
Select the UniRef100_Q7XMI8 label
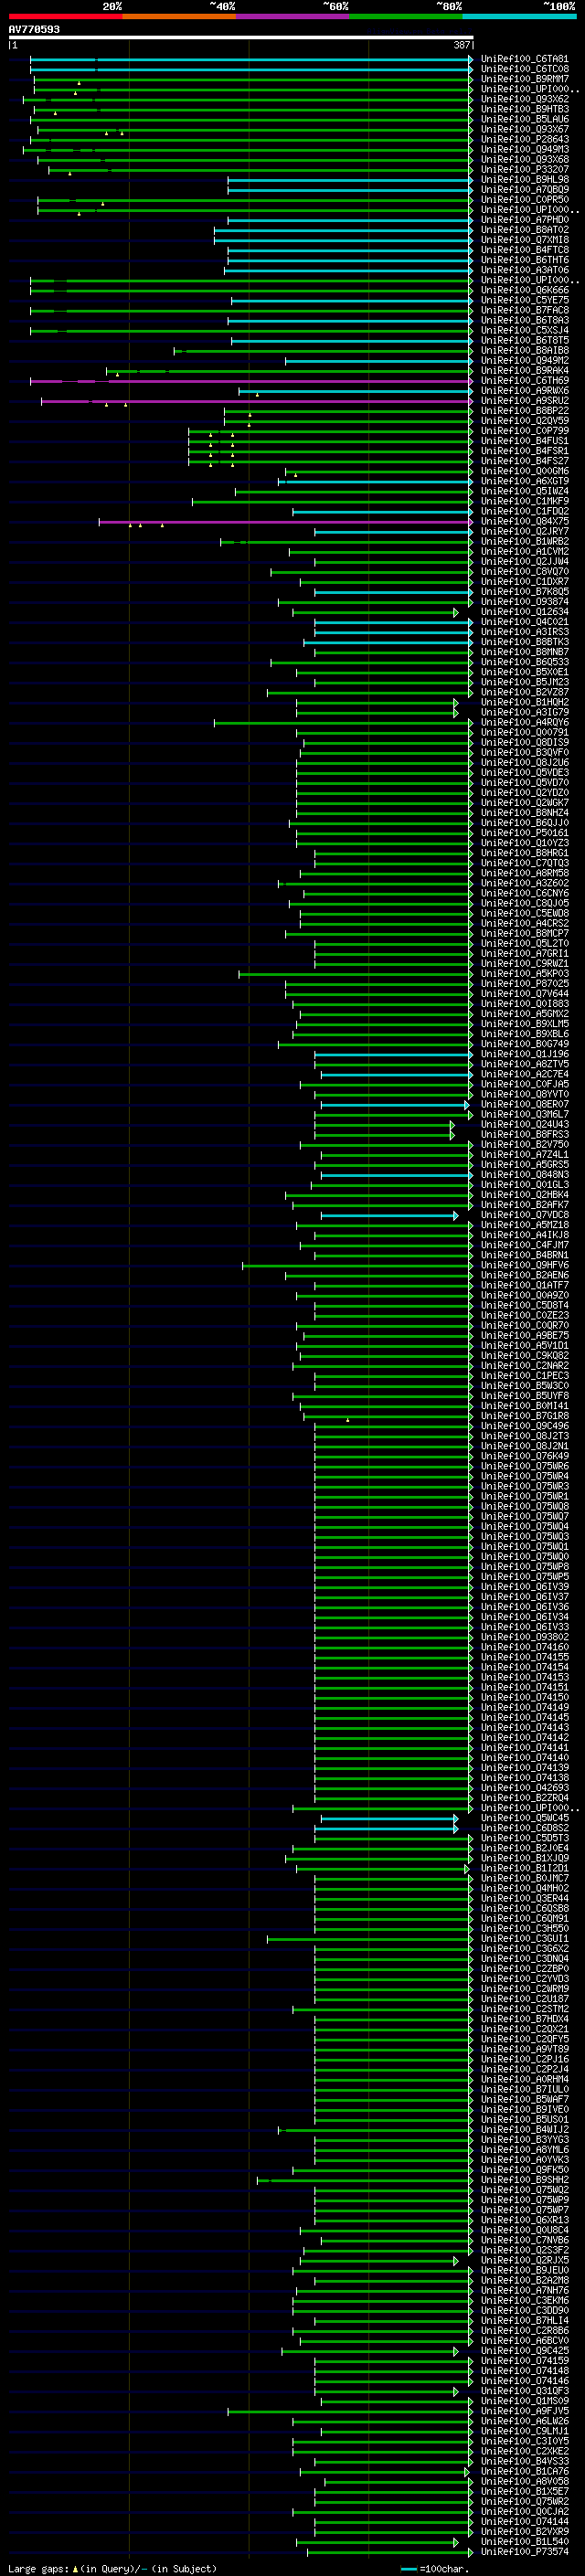click(x=525, y=240)
